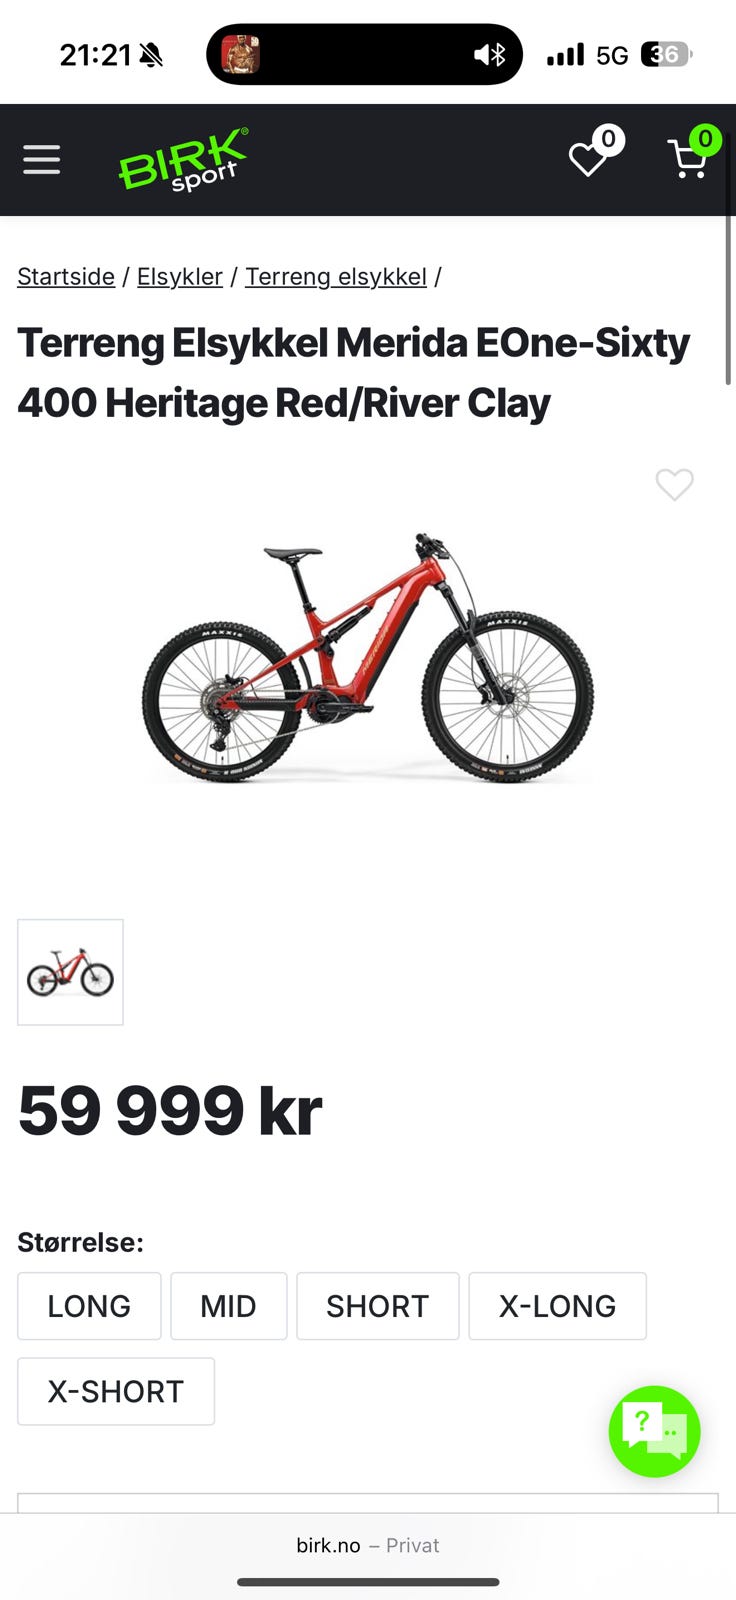Tap the Birk Sport logo
736x1600 pixels.
(184, 160)
